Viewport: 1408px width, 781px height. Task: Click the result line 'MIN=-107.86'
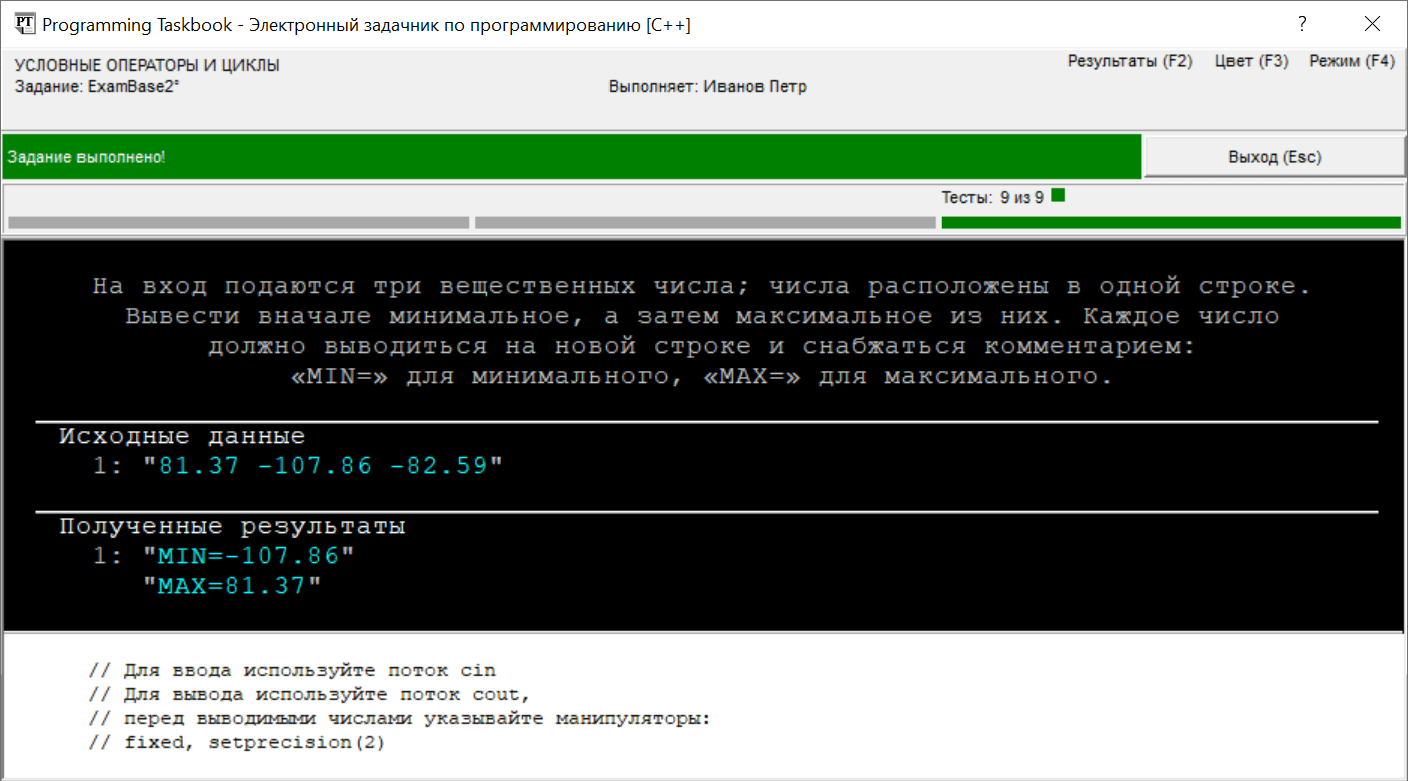(x=249, y=556)
